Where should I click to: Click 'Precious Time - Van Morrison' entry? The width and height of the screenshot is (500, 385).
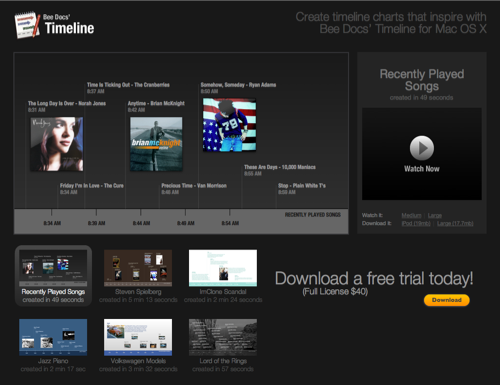[x=194, y=186]
